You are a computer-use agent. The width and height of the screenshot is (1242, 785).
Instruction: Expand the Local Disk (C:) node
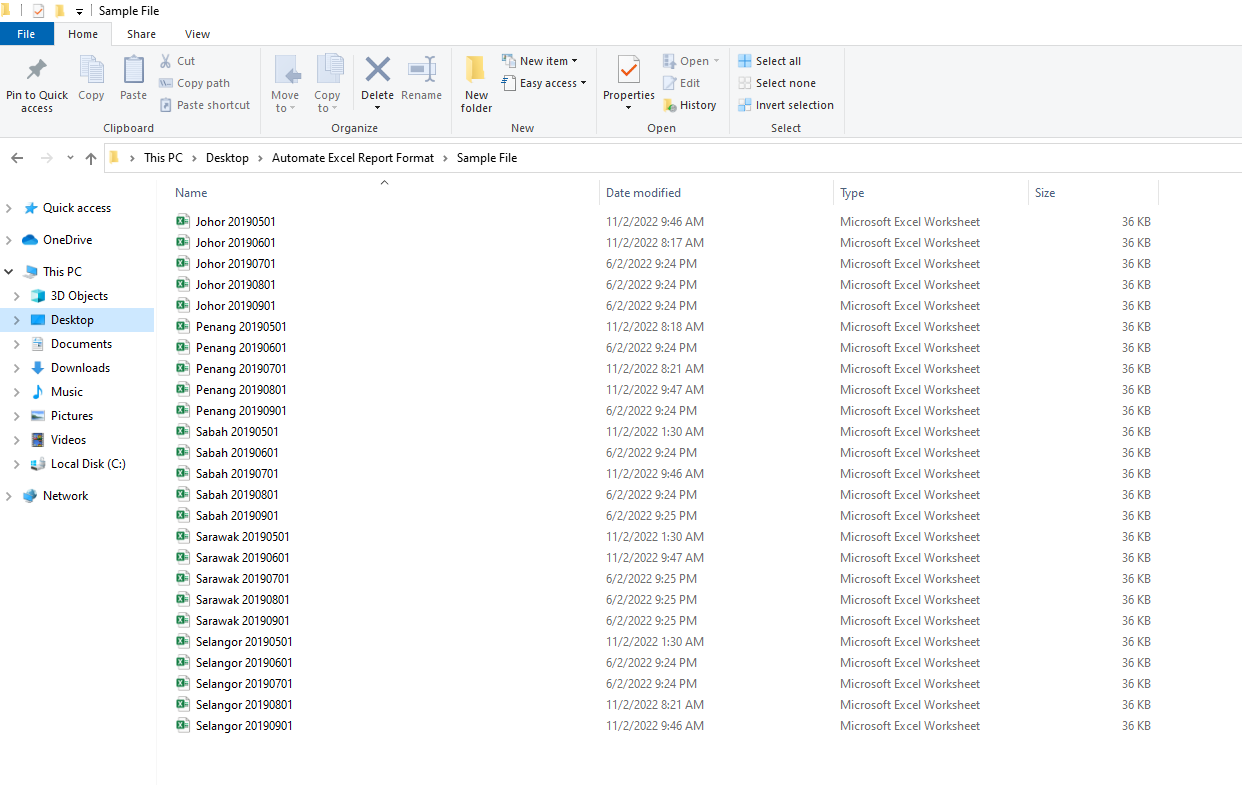pos(16,464)
